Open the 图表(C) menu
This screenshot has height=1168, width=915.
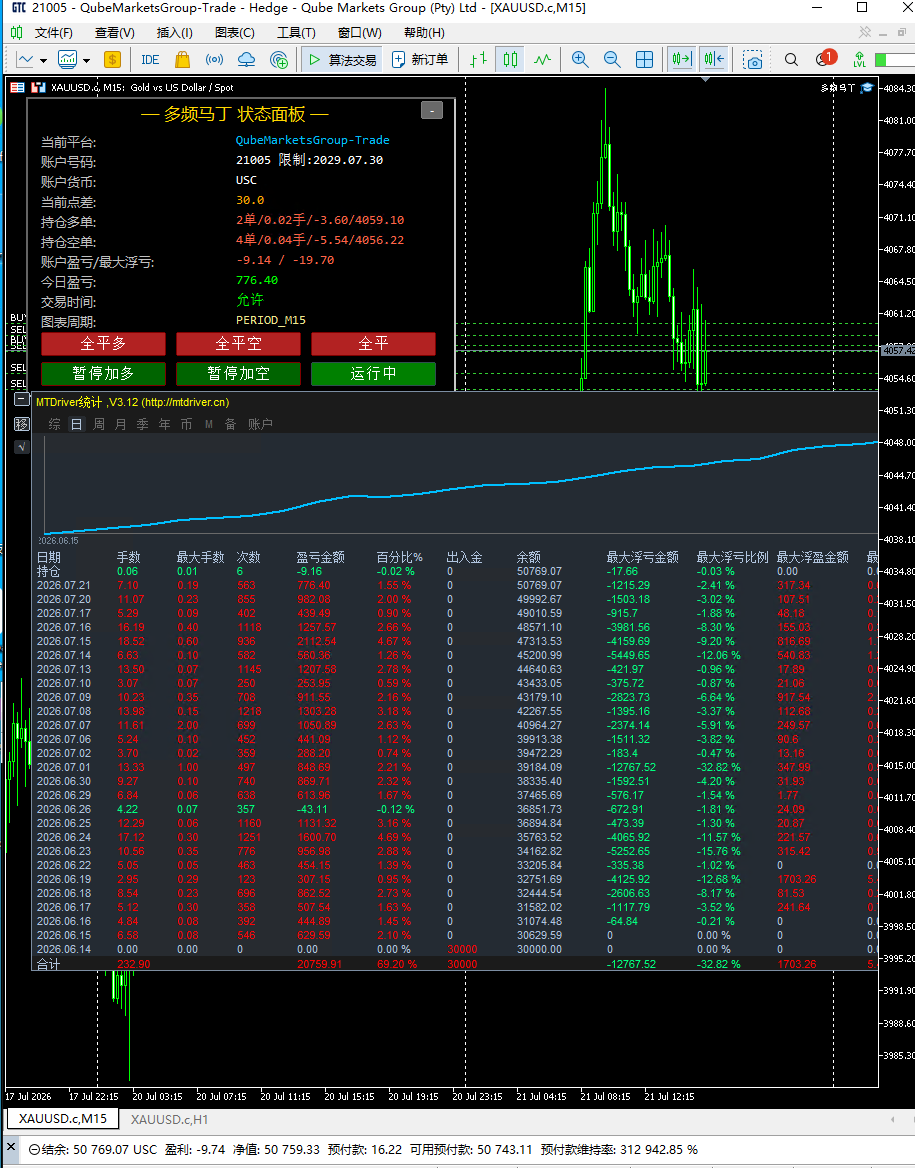235,33
